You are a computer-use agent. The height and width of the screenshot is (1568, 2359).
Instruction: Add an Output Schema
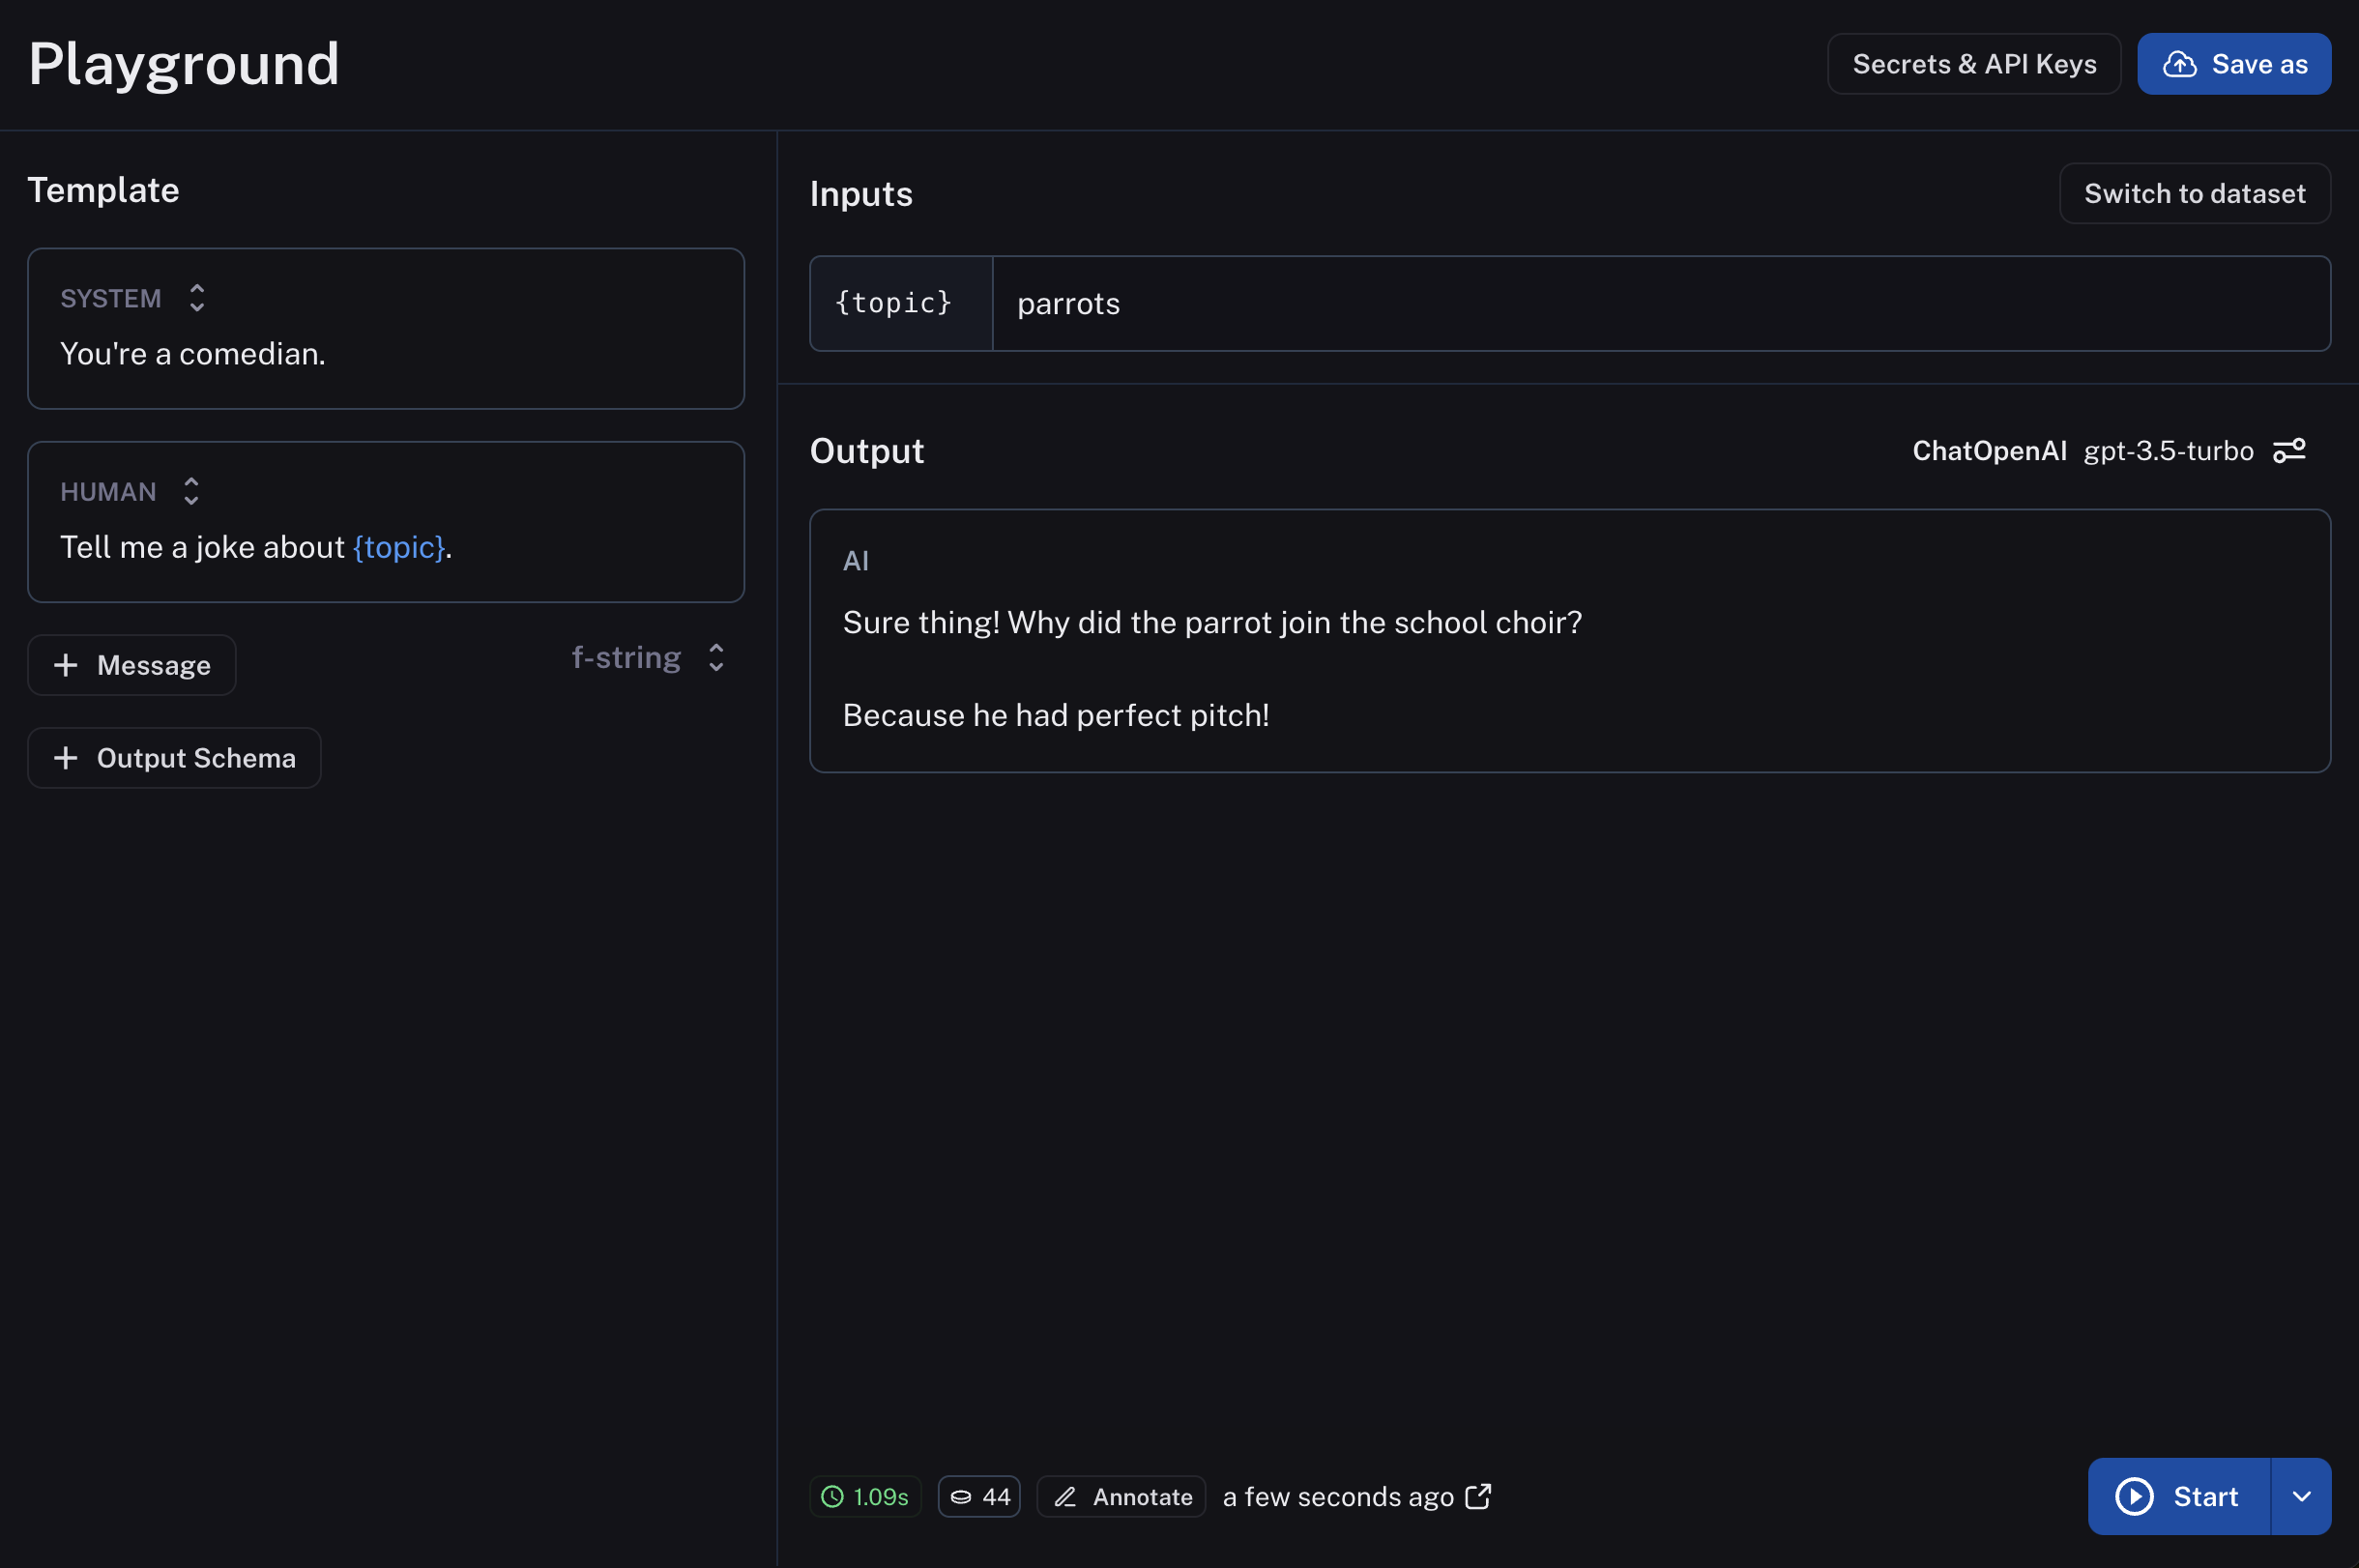(x=174, y=758)
